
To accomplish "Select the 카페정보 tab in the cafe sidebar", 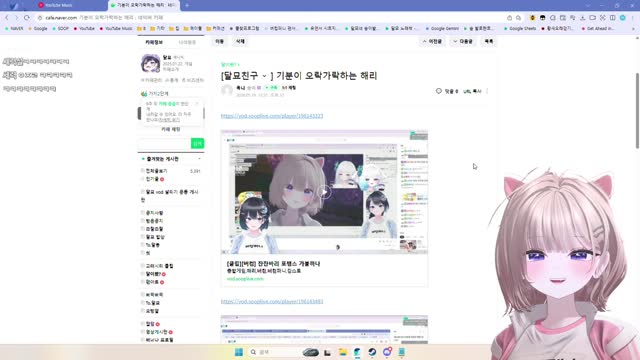I will pyautogui.click(x=154, y=42).
